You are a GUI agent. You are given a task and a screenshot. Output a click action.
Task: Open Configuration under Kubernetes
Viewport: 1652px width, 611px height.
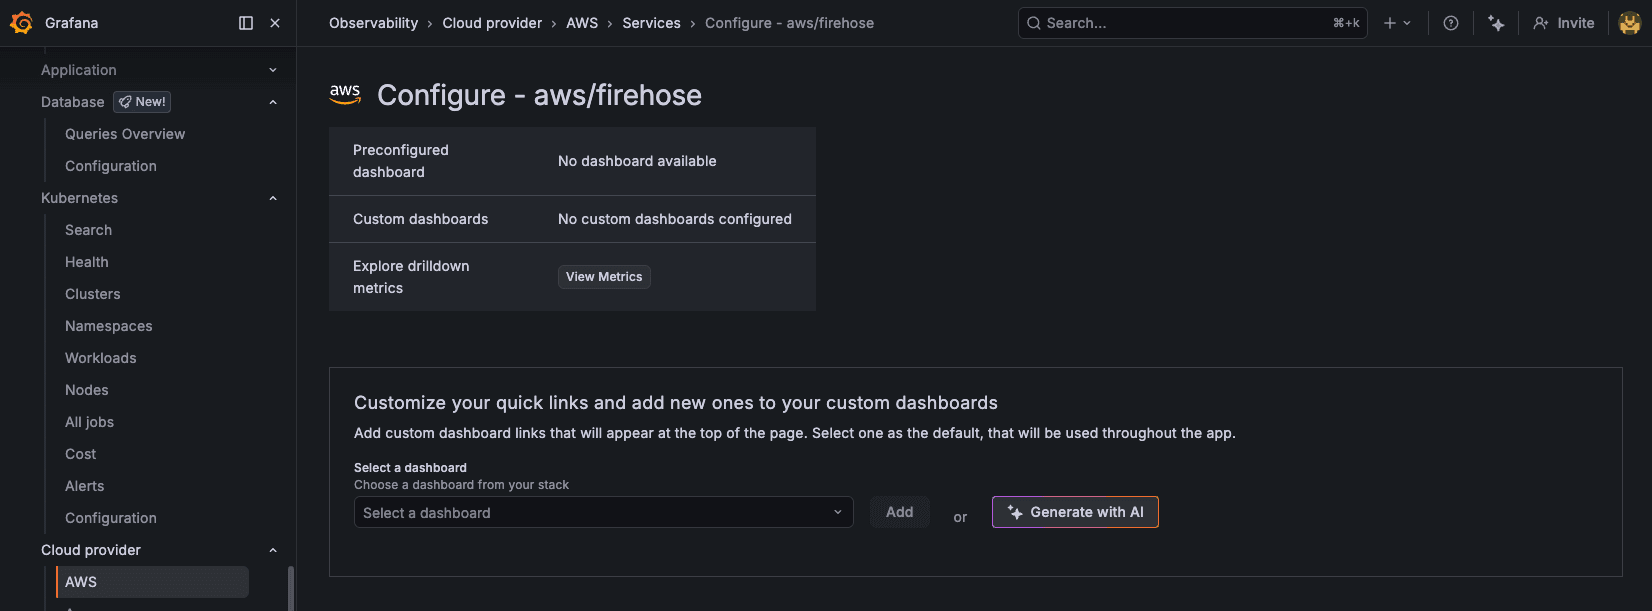coord(111,518)
